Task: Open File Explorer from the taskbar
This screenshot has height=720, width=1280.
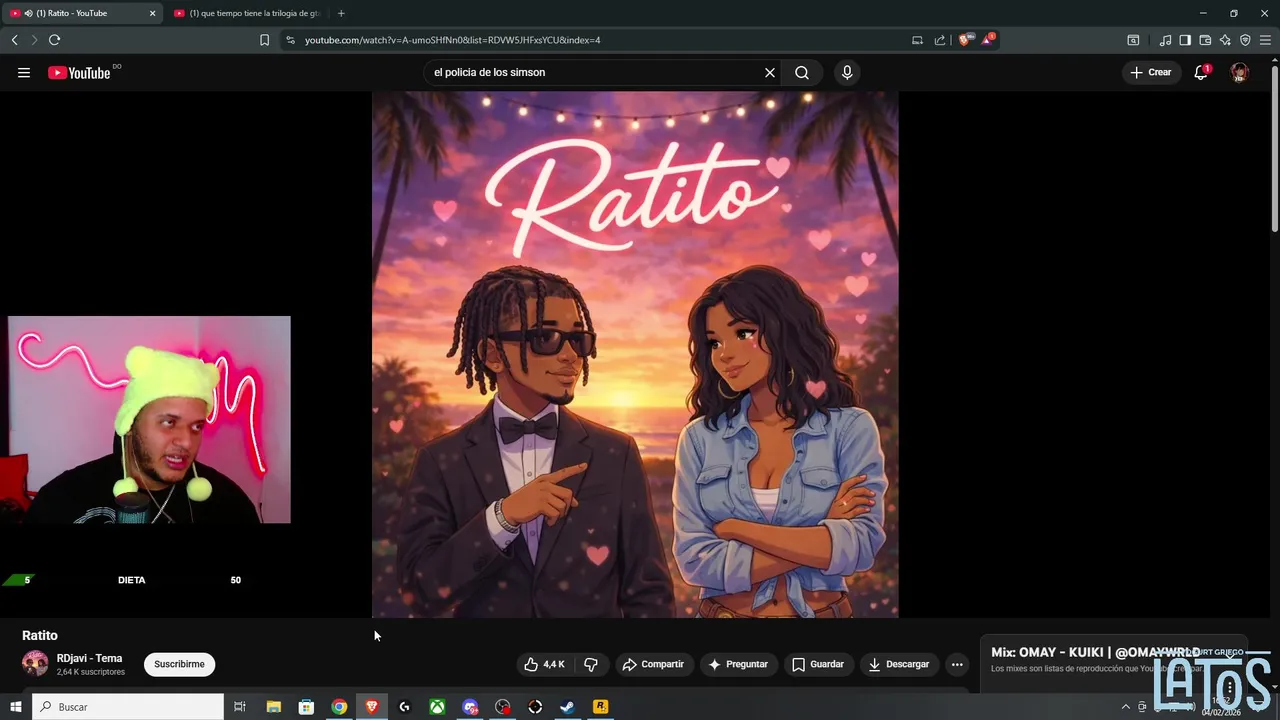Action: click(273, 707)
